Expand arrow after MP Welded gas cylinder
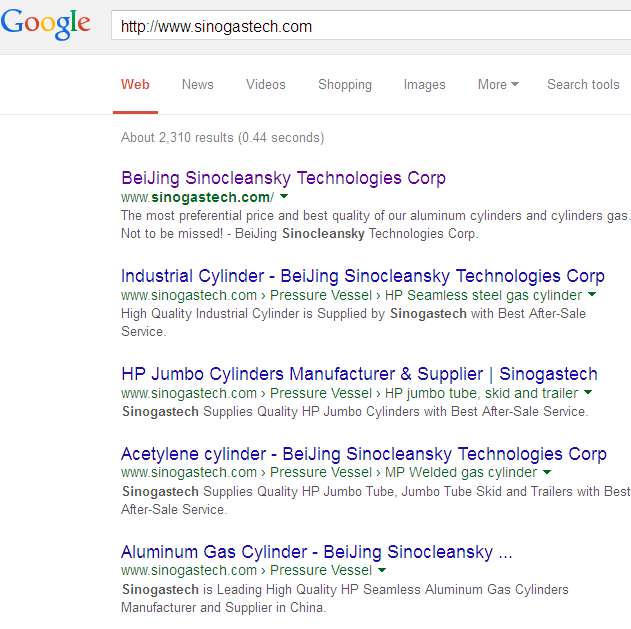 pyautogui.click(x=546, y=472)
